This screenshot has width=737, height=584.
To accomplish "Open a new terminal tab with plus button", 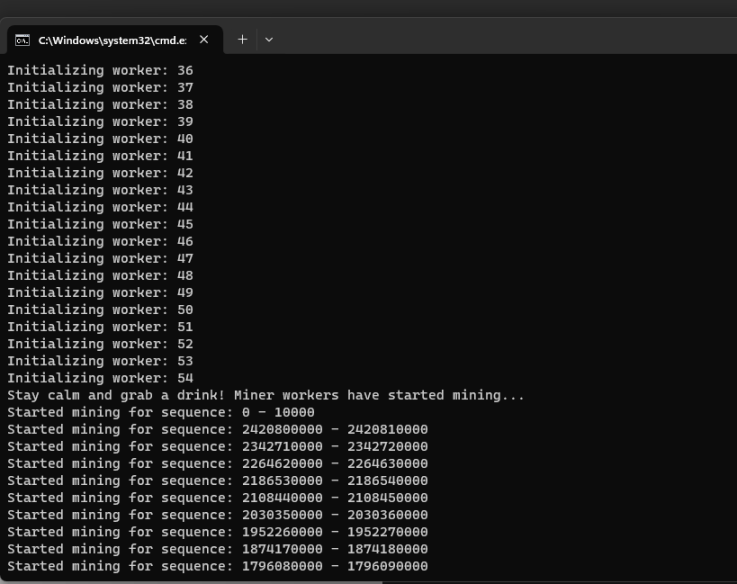I will tap(242, 40).
